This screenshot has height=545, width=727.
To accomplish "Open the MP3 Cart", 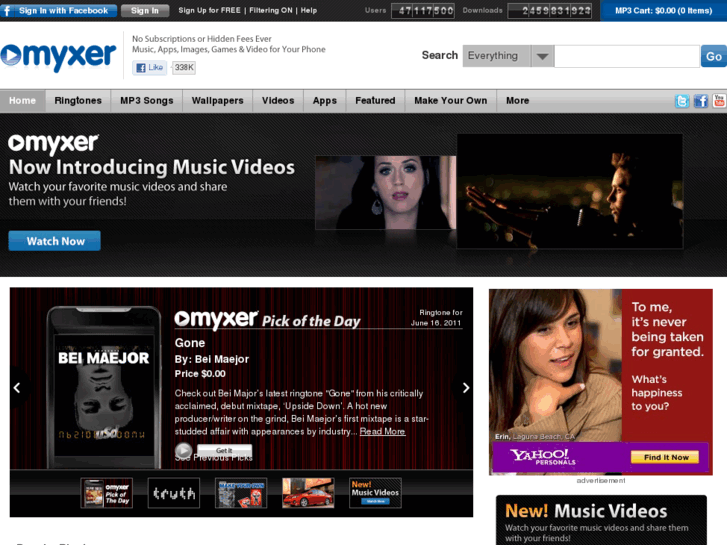I will point(663,10).
